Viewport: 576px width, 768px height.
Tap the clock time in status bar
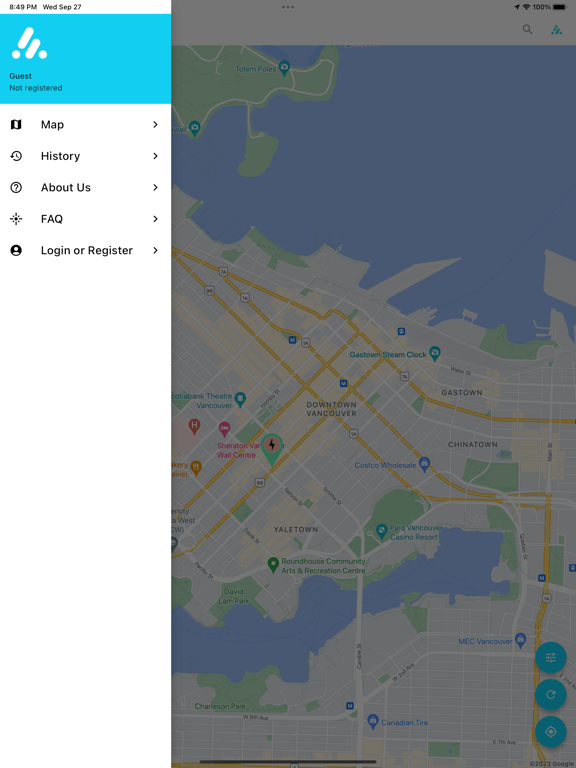coord(23,7)
